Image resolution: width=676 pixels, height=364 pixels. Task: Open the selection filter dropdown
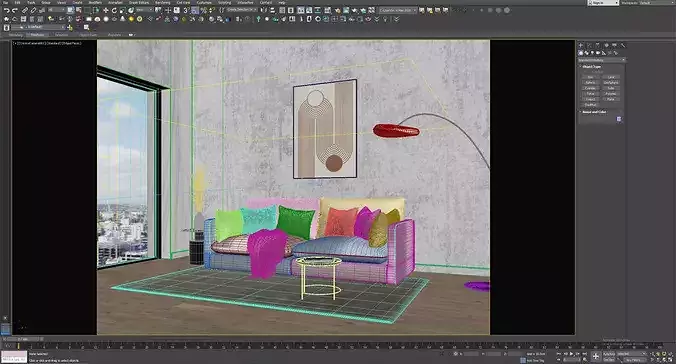tap(56, 10)
